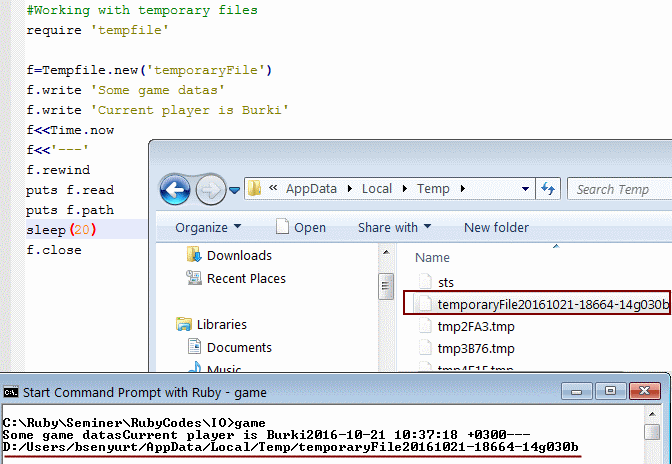Click the Open button in toolbar

[300, 227]
